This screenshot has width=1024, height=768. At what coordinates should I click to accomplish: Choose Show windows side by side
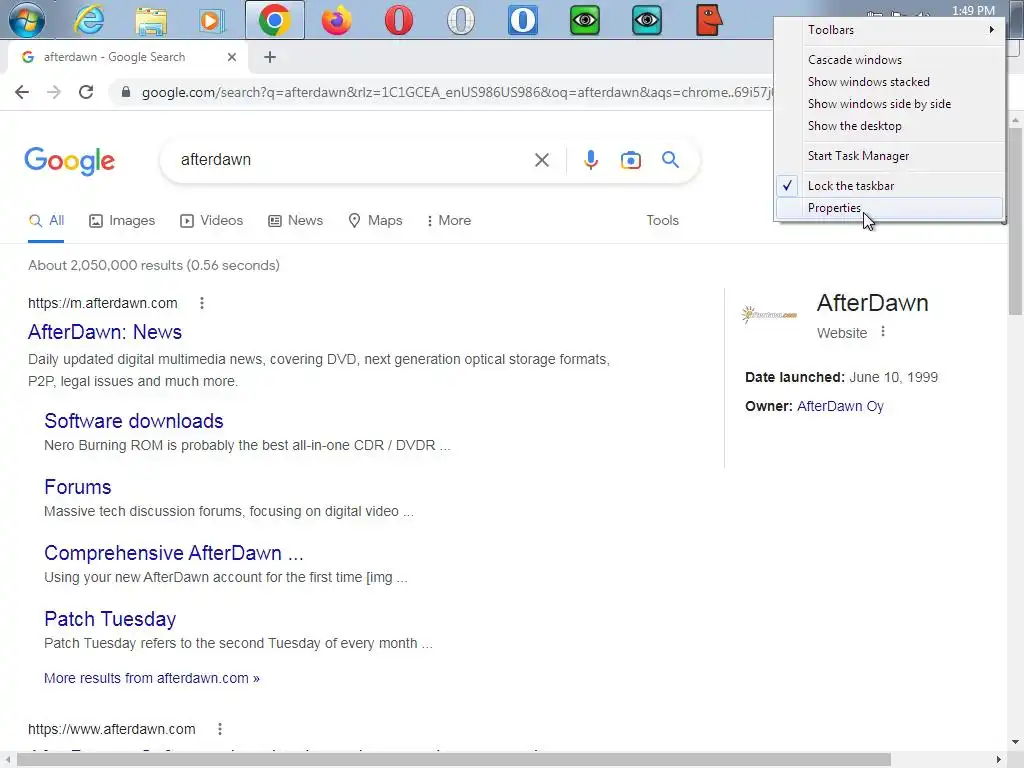(x=889, y=104)
